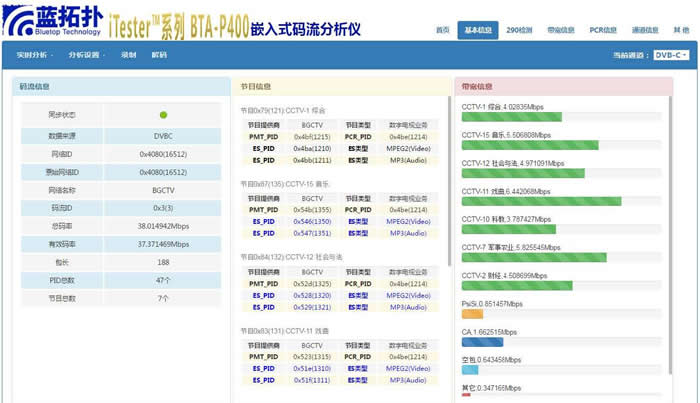Switch to the 290检测 tab

pyautogui.click(x=519, y=30)
